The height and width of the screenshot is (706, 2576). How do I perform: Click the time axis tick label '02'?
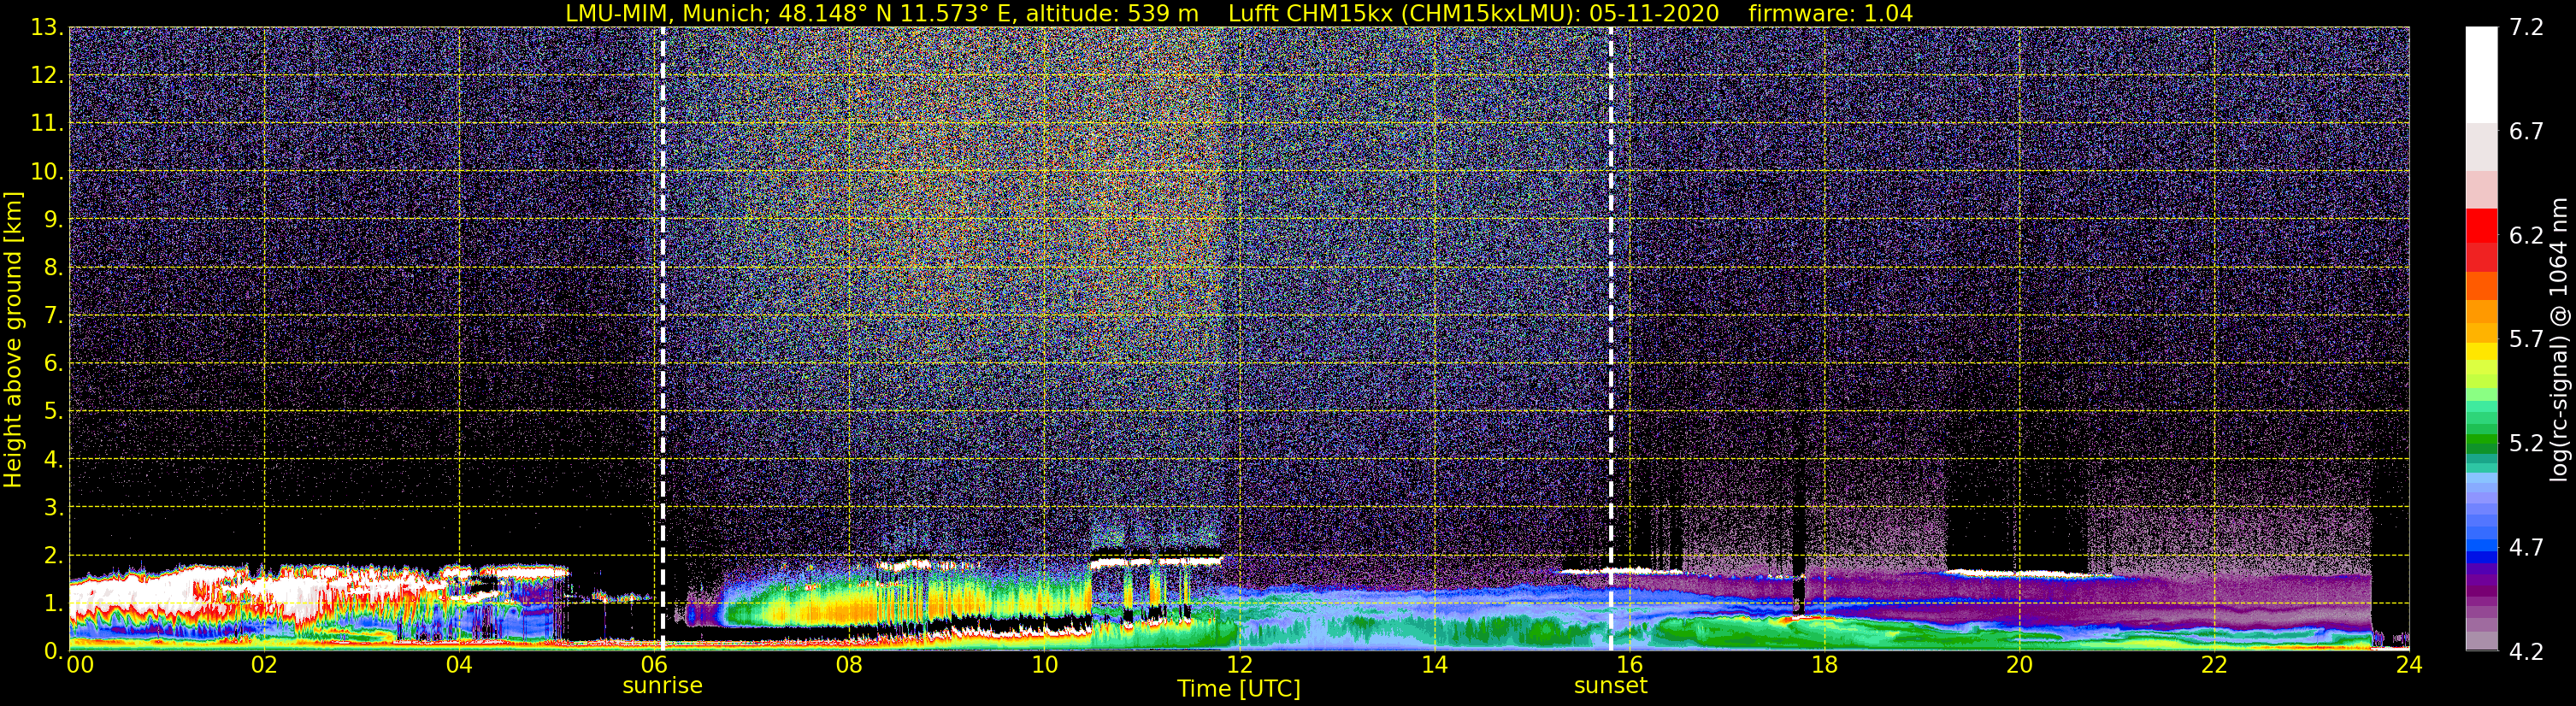click(x=263, y=665)
